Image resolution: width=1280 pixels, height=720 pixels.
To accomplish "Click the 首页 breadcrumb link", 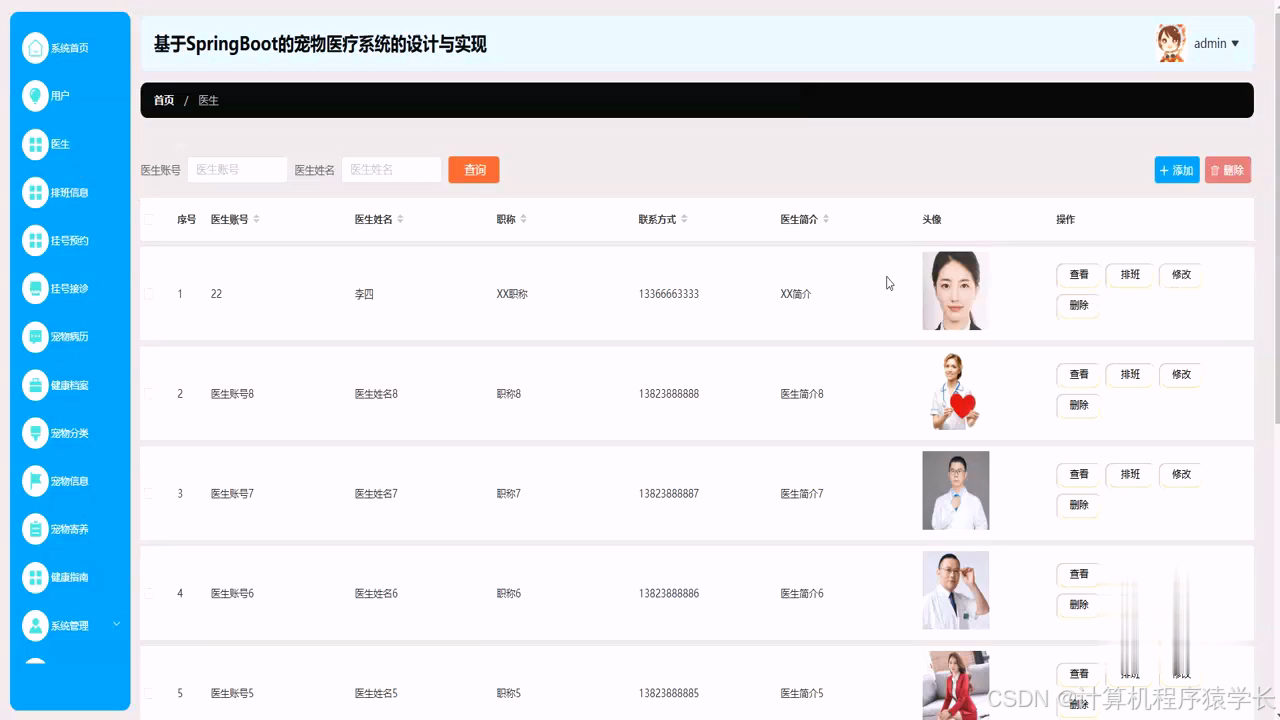I will coord(163,100).
